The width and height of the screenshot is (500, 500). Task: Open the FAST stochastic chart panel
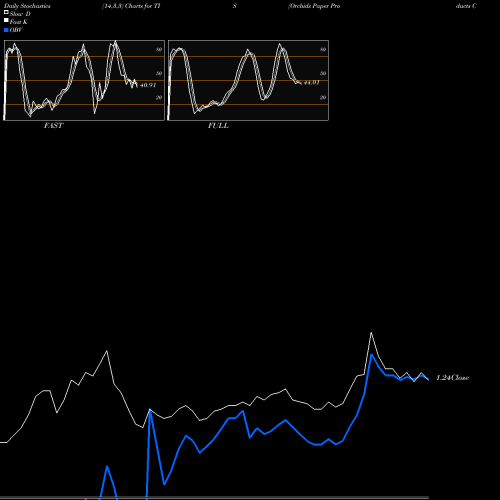(84, 80)
